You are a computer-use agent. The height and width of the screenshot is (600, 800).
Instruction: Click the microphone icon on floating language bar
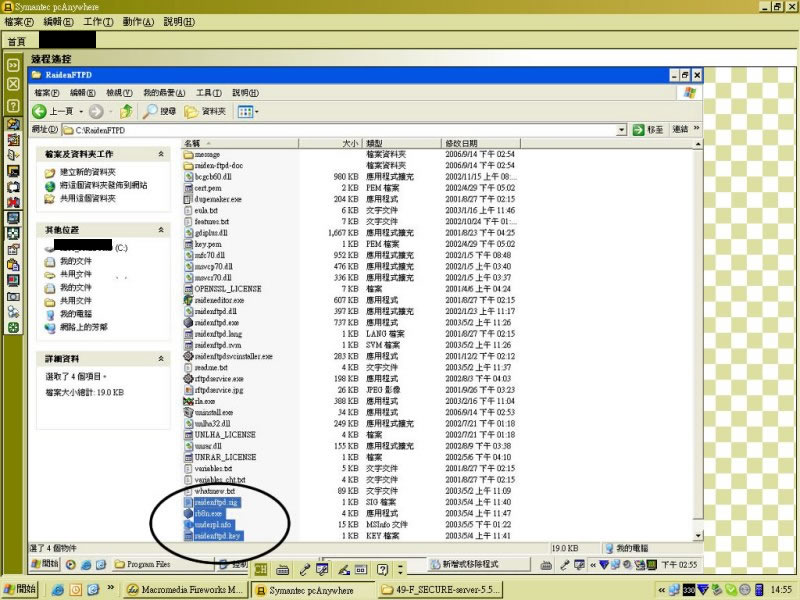pyautogui.click(x=305, y=569)
